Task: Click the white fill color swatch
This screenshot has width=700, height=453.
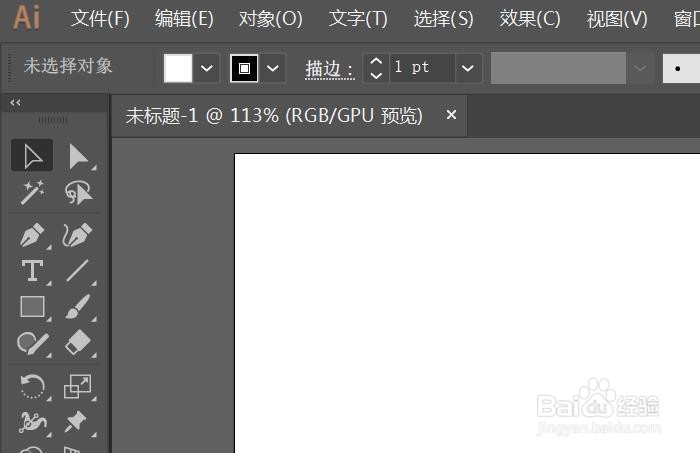Action: (x=178, y=68)
